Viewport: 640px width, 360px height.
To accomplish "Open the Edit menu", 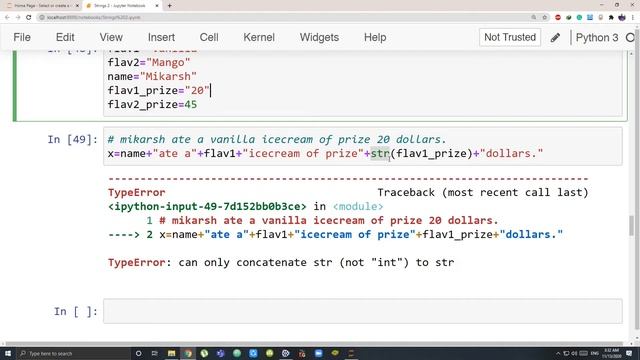I will coord(65,37).
